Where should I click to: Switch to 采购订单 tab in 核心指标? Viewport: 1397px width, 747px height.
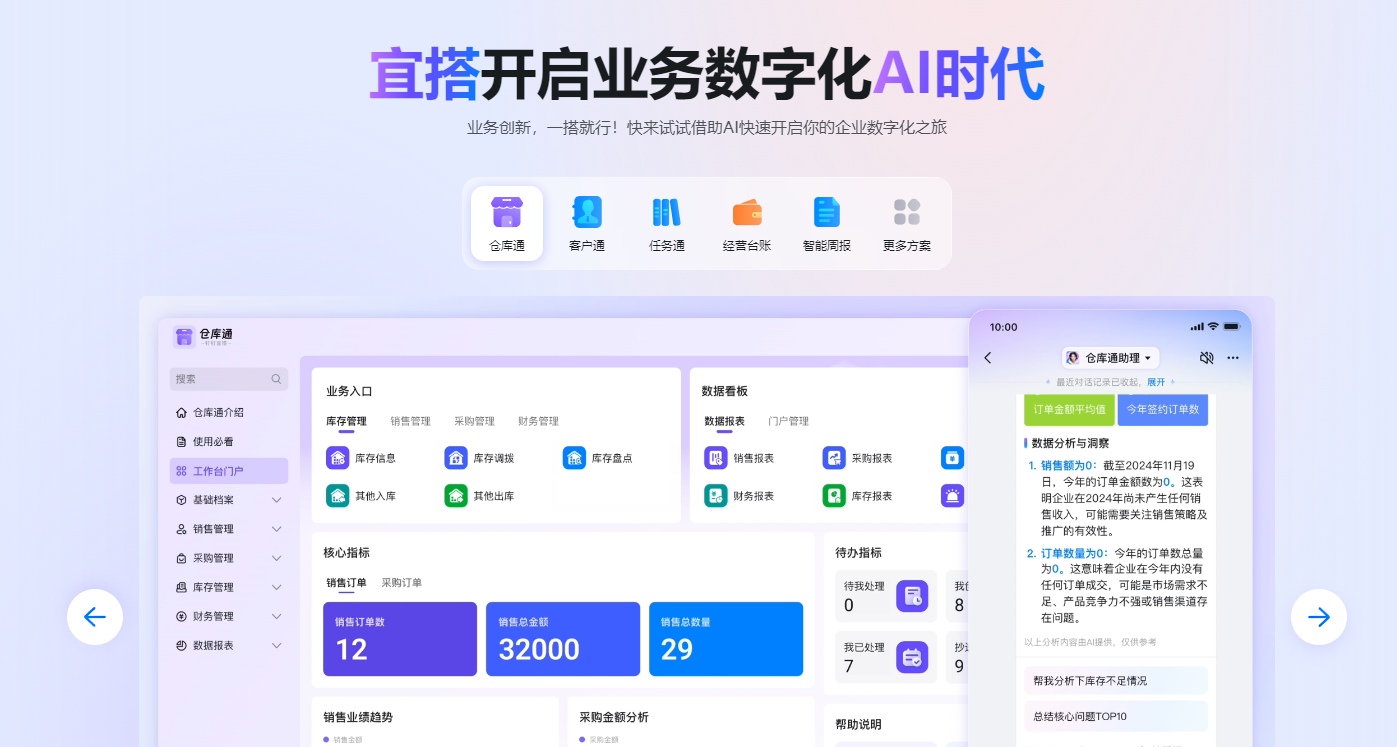tap(401, 582)
